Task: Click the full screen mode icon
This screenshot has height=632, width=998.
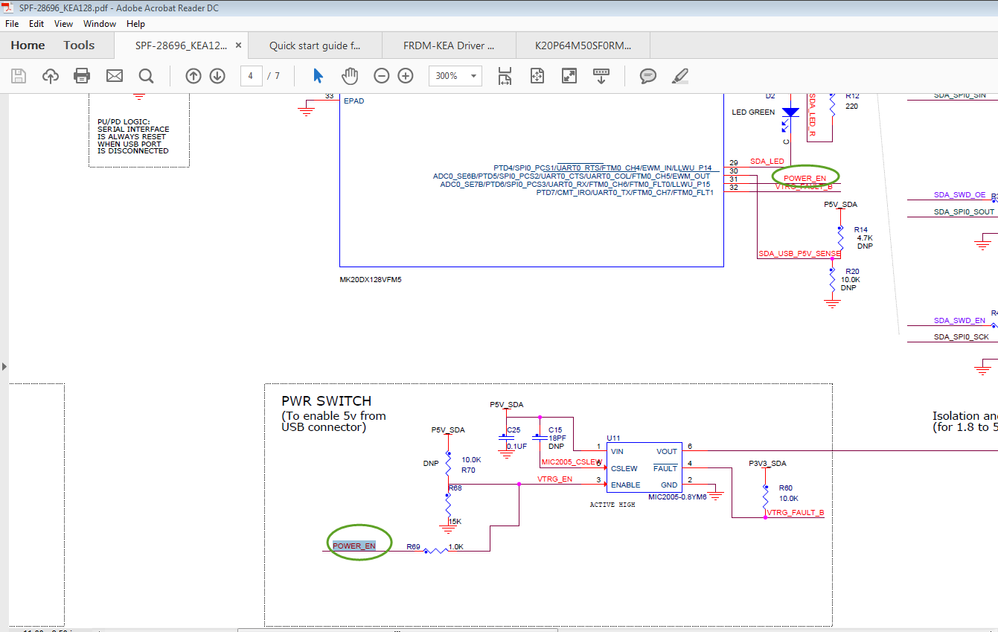Action: pos(569,76)
